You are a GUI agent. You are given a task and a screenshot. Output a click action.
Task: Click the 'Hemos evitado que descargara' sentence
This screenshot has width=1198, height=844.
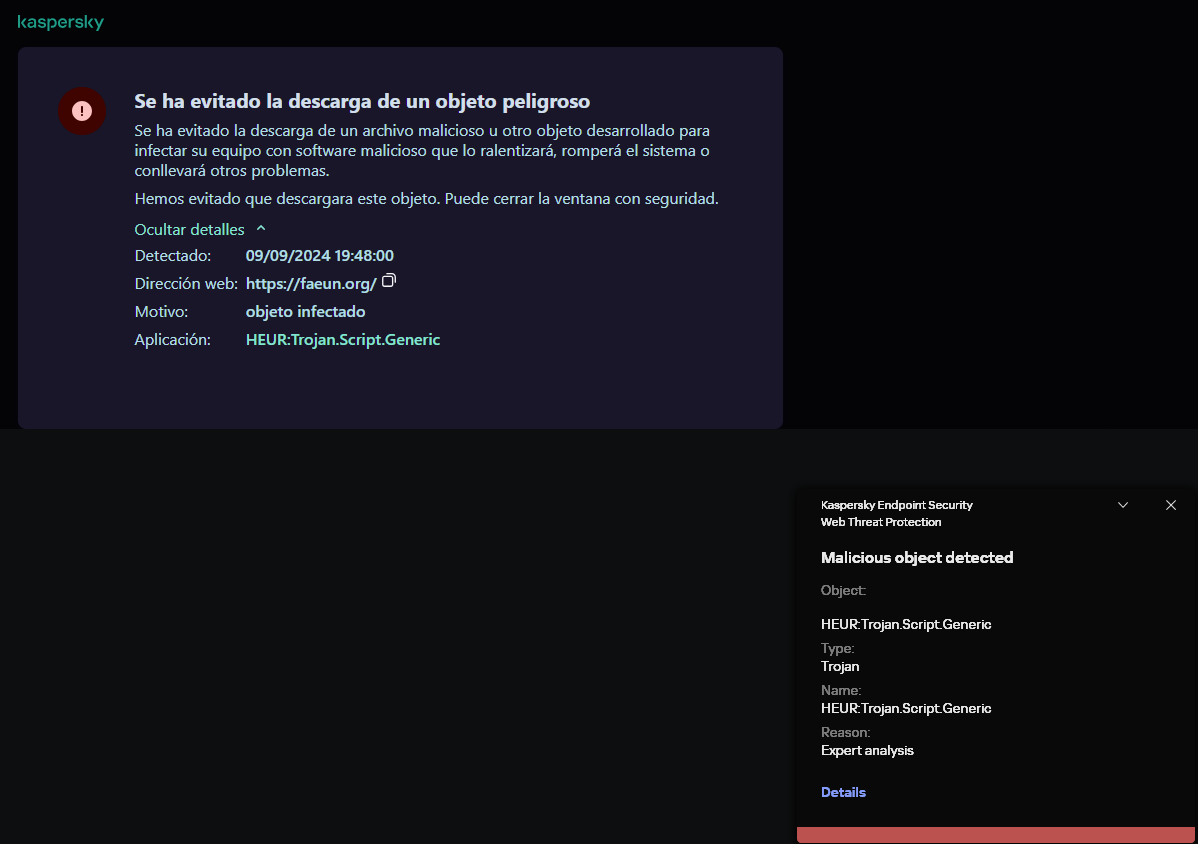[x=426, y=199]
